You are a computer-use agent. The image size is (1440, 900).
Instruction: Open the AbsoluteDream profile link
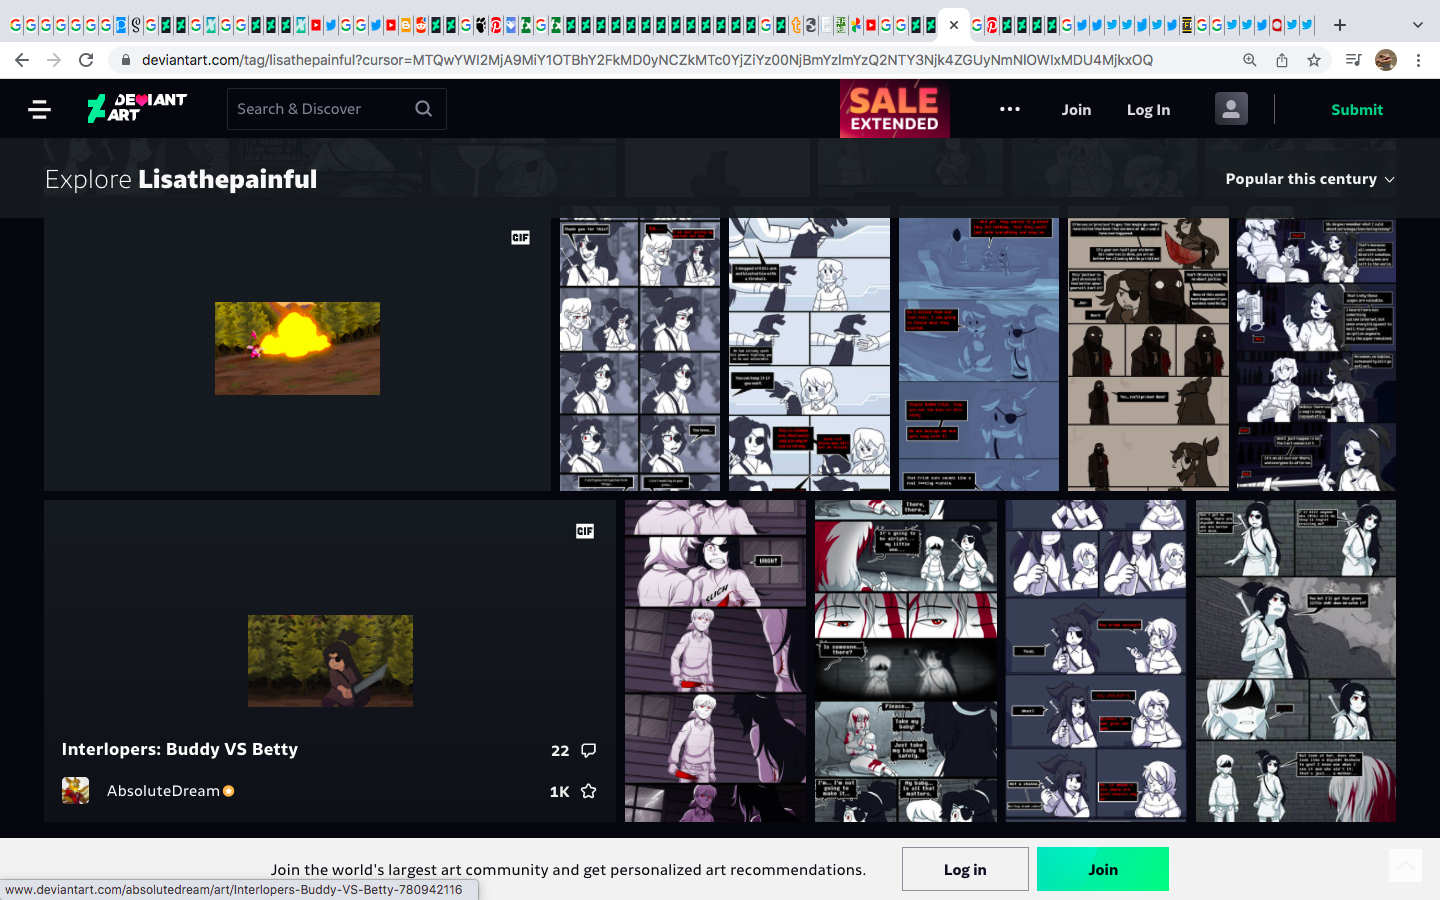163,791
